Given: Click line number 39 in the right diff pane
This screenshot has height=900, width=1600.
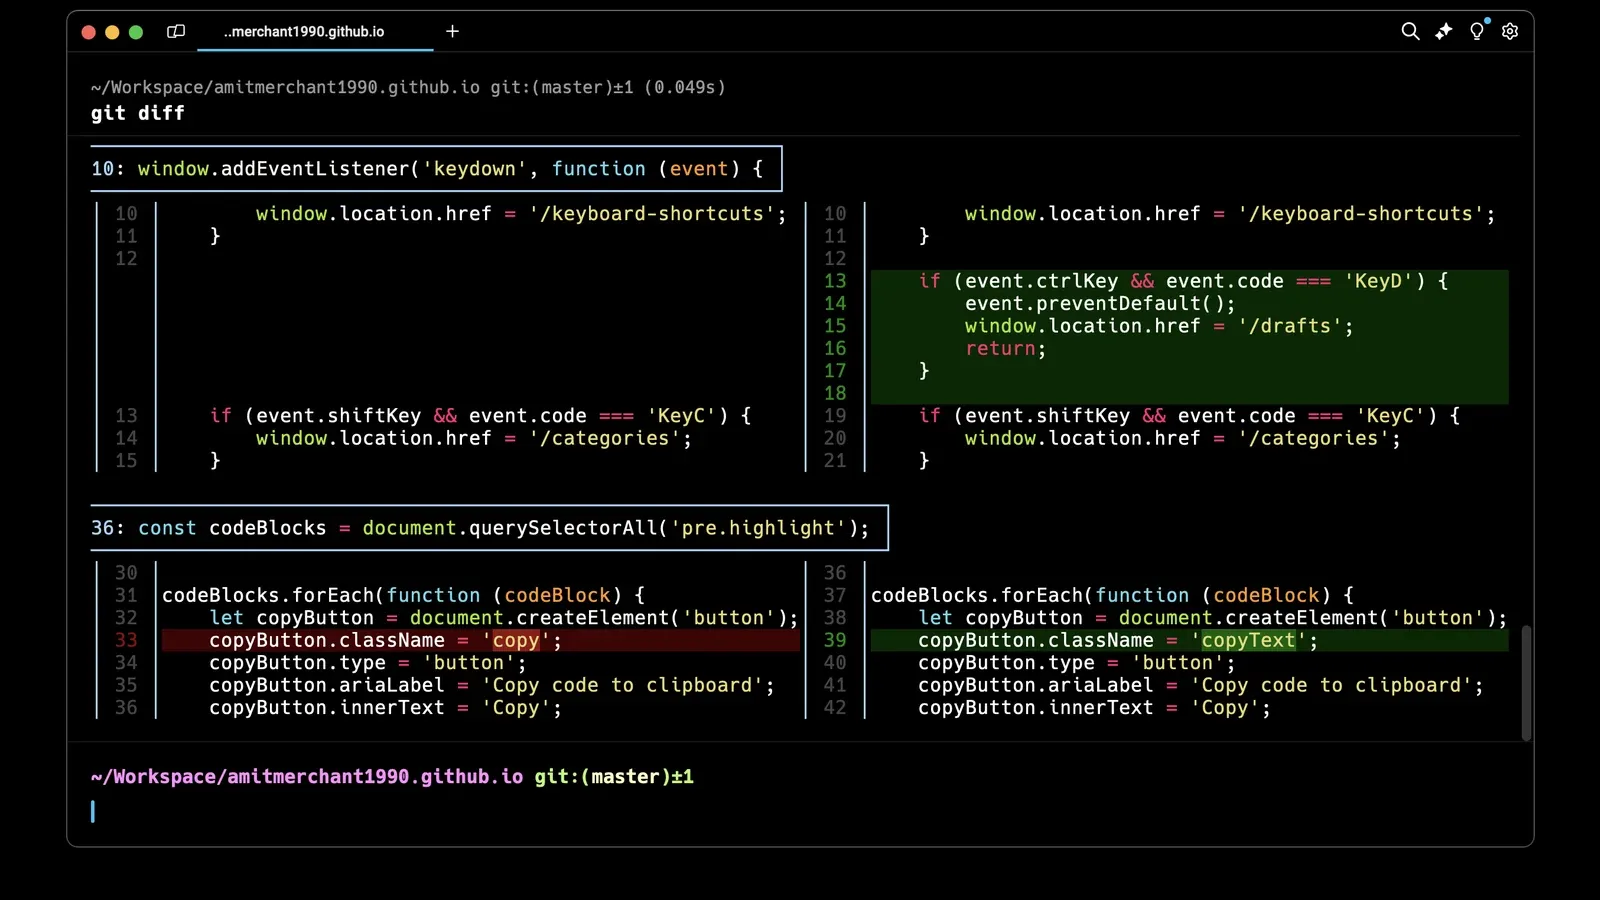Looking at the screenshot, I should [x=835, y=640].
